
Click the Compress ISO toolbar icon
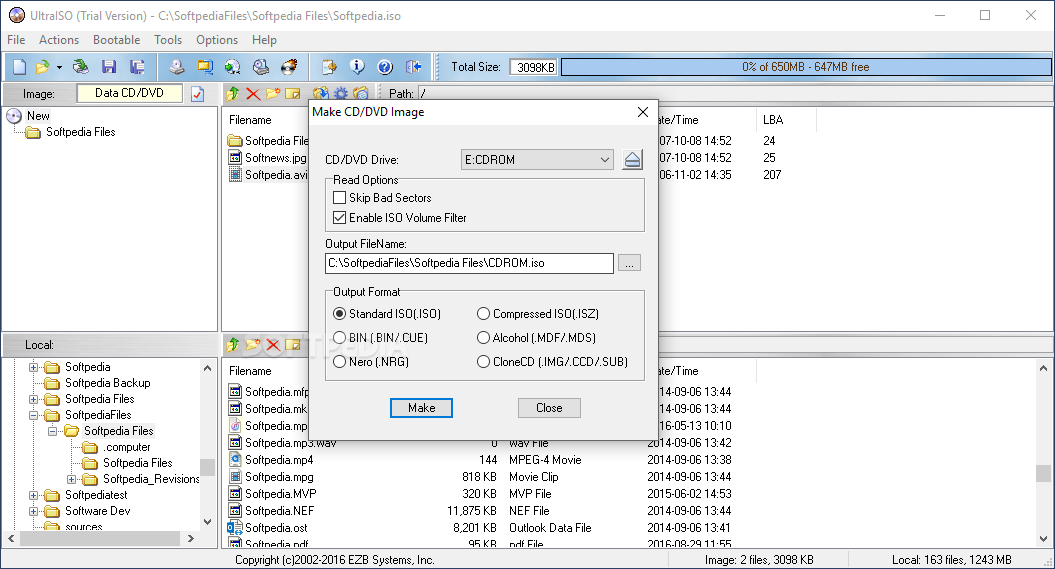tap(233, 67)
